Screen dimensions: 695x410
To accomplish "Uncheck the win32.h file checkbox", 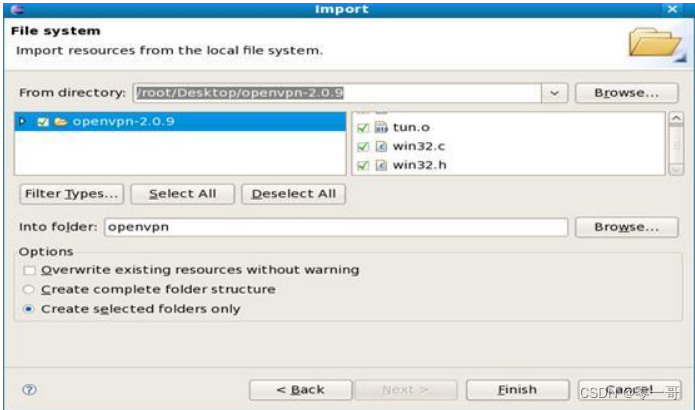I will click(363, 165).
